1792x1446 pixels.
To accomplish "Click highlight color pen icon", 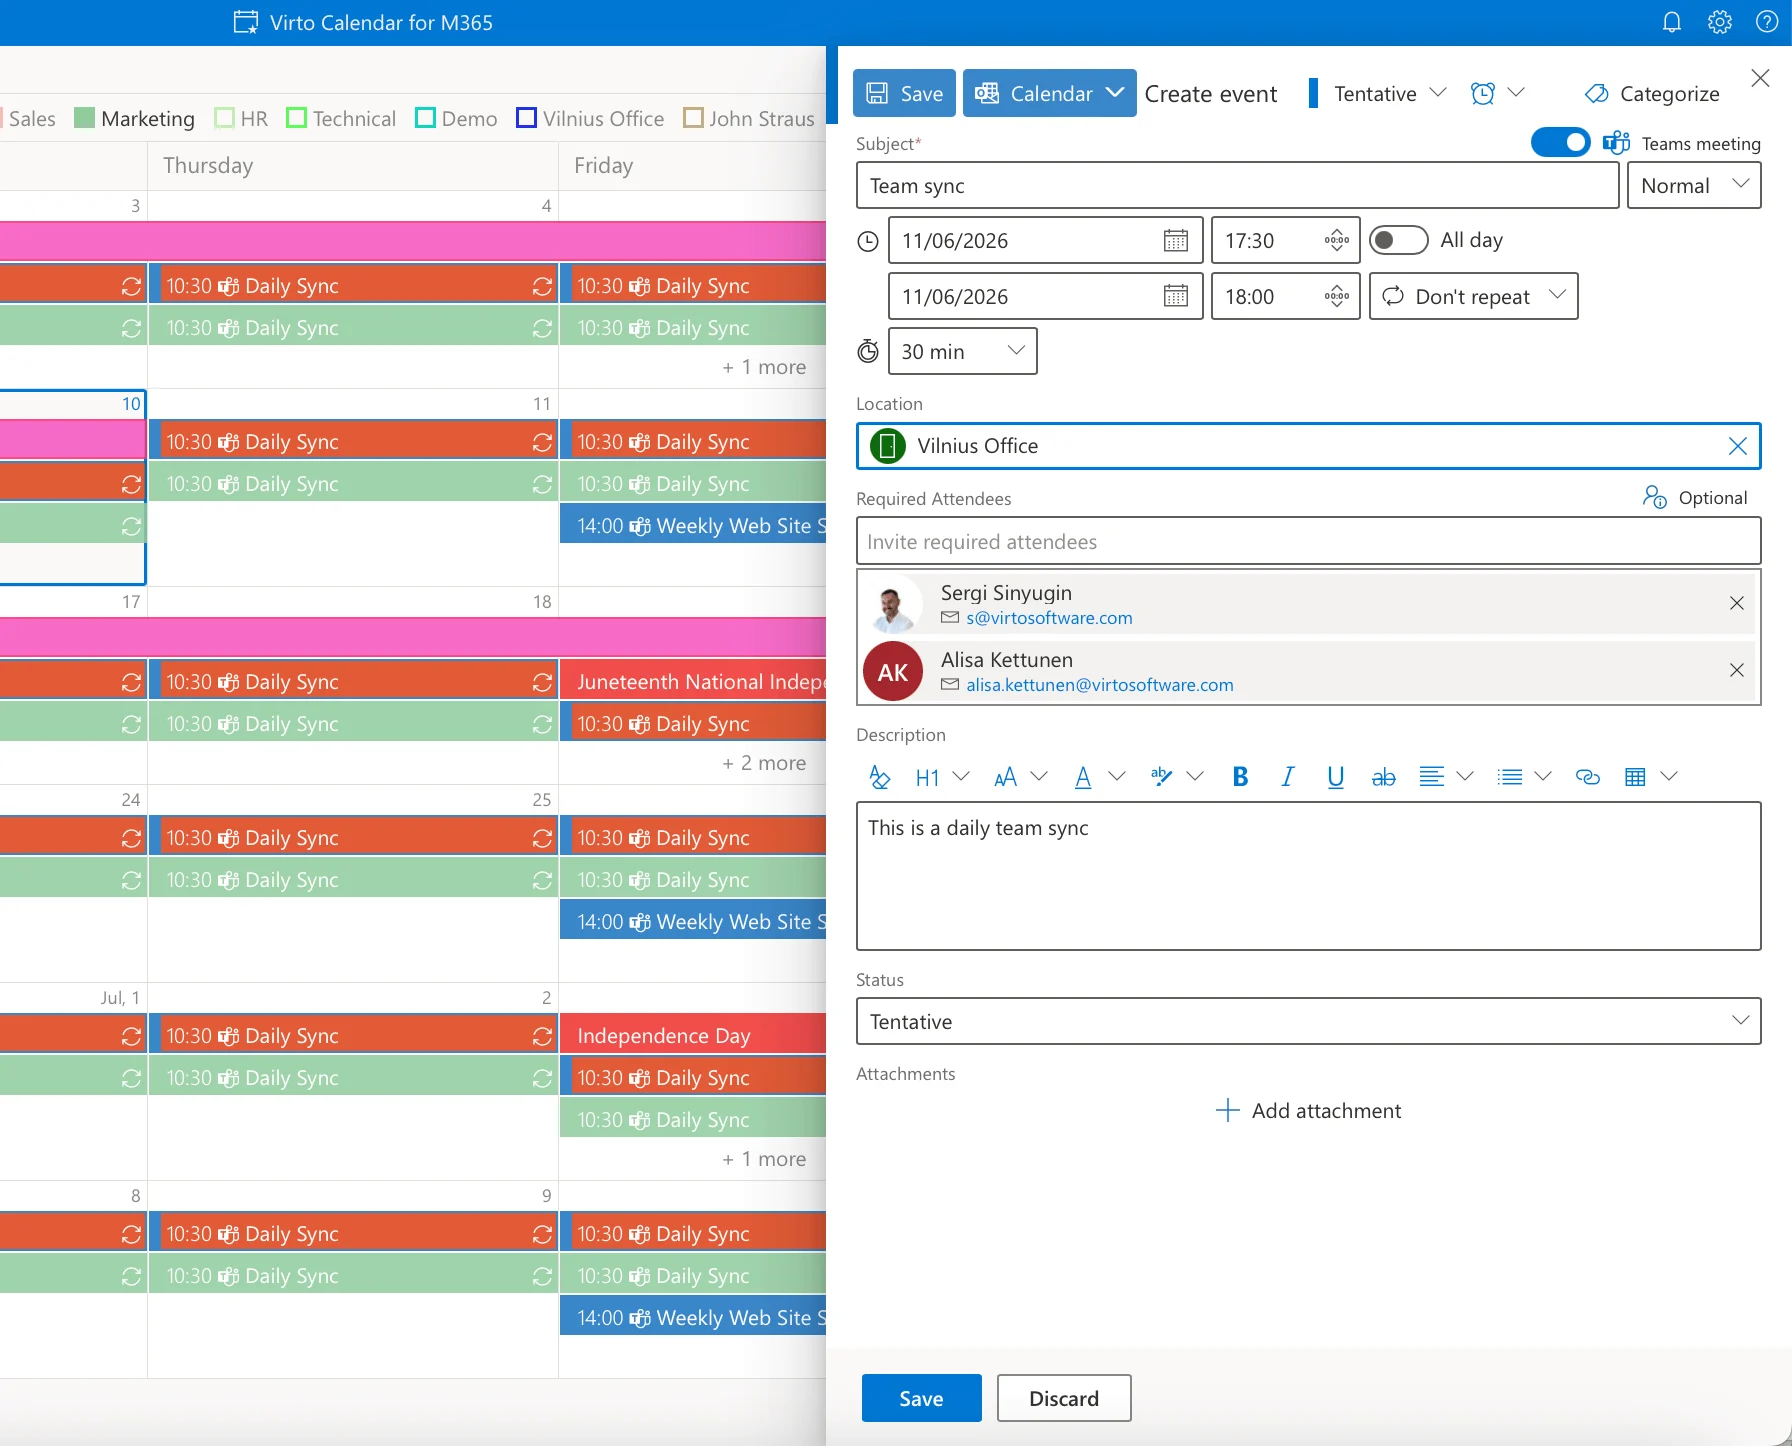I will (x=1161, y=777).
